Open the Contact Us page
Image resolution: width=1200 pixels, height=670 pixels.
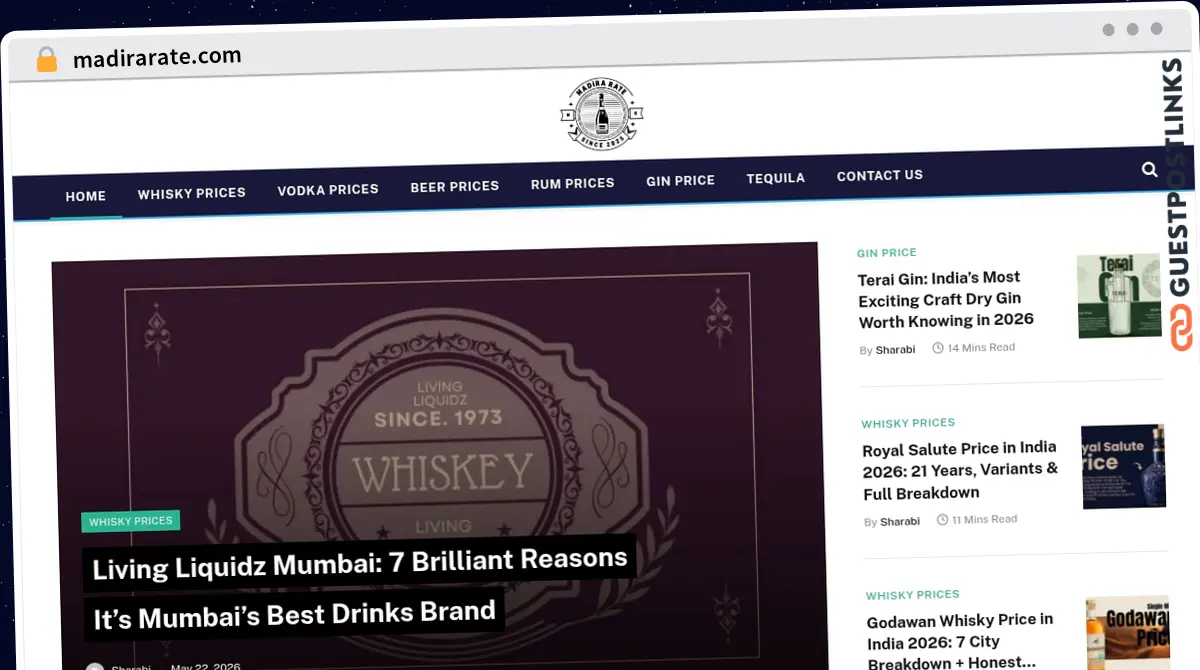(880, 175)
